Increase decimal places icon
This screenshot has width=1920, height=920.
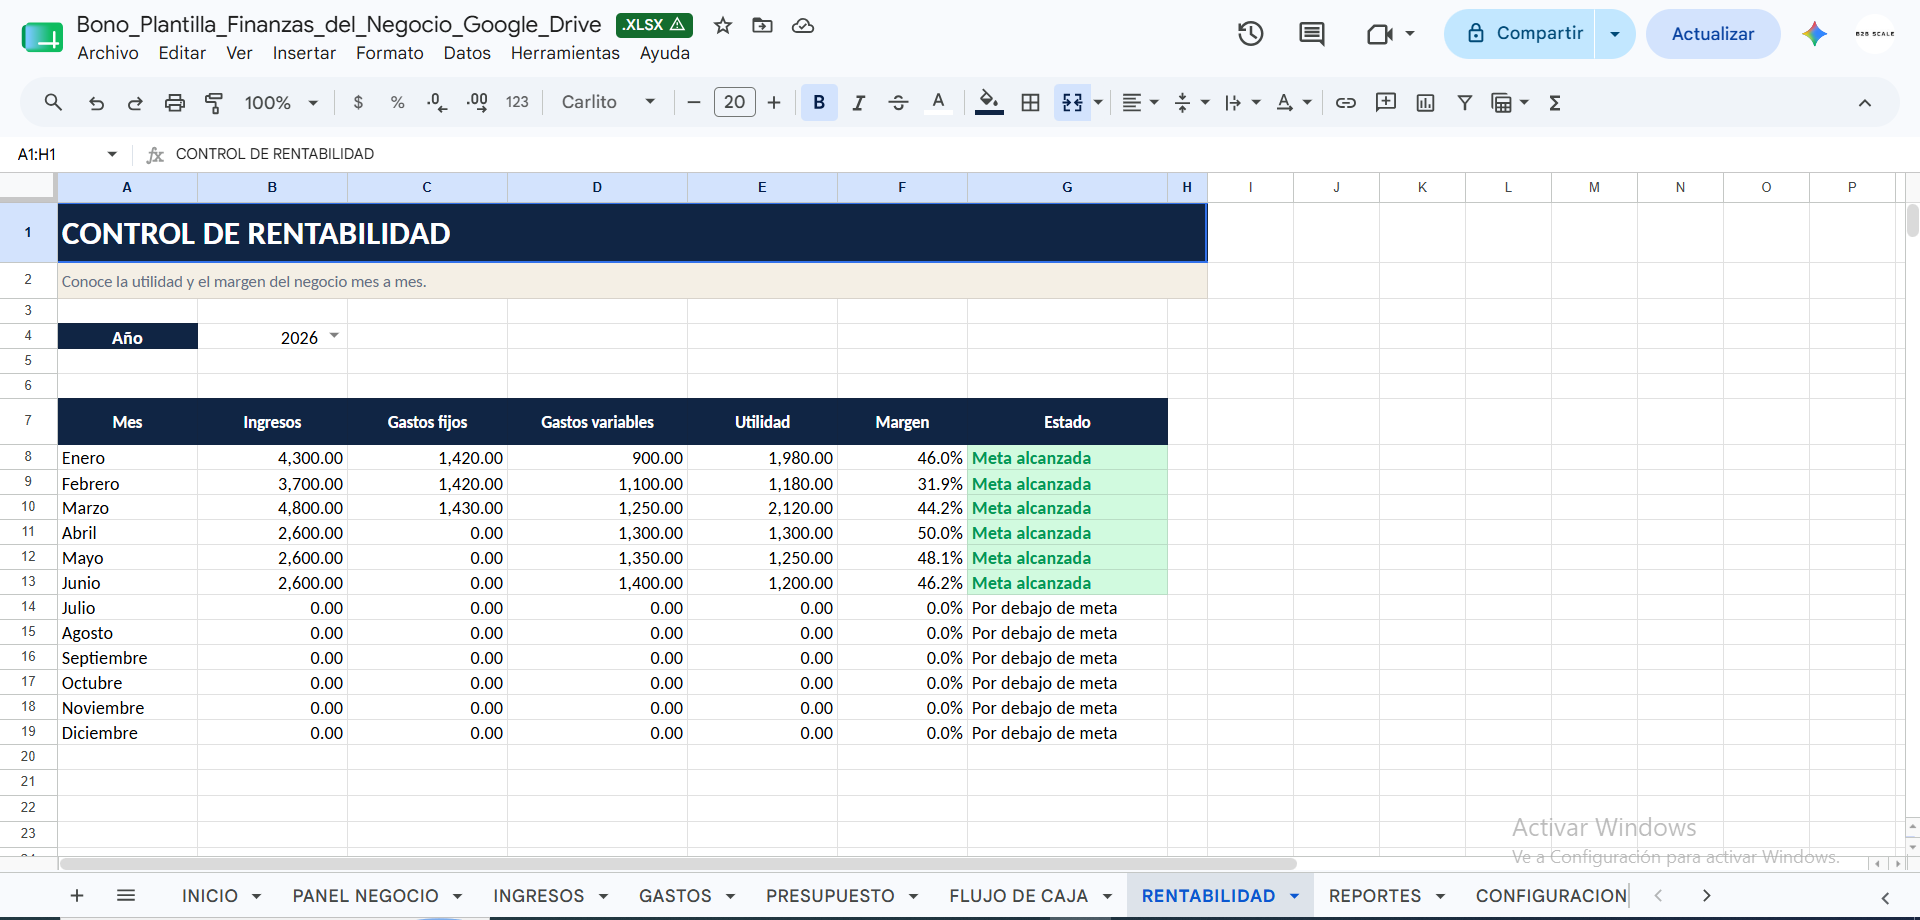tap(477, 102)
